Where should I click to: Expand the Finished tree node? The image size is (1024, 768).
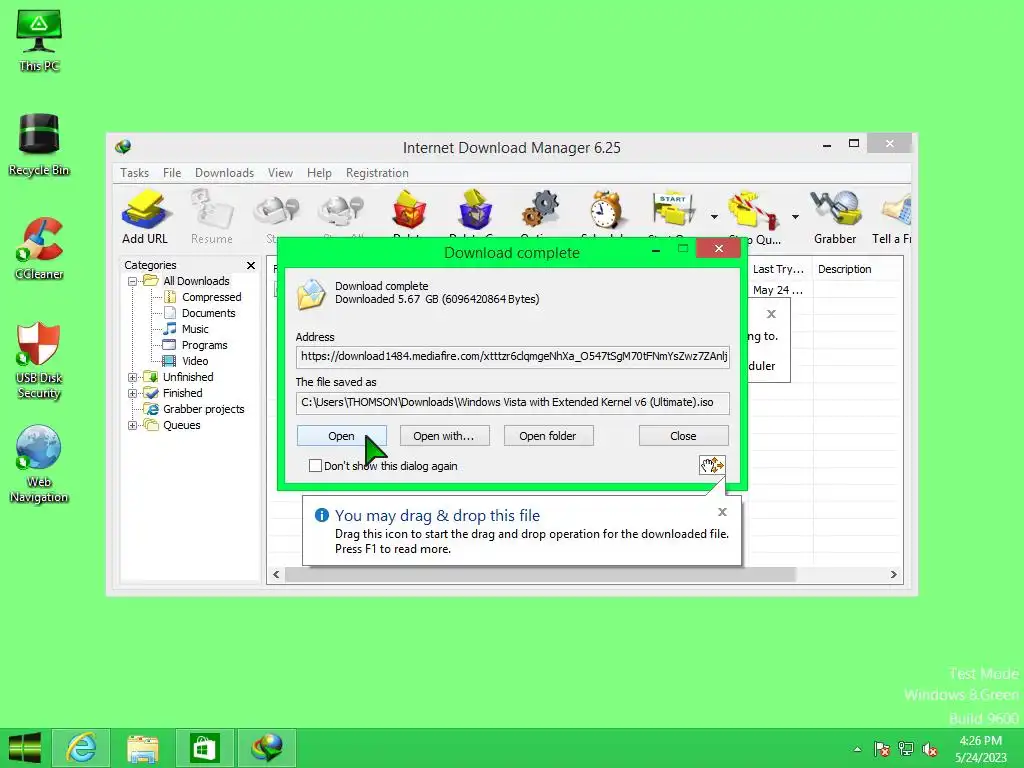133,393
